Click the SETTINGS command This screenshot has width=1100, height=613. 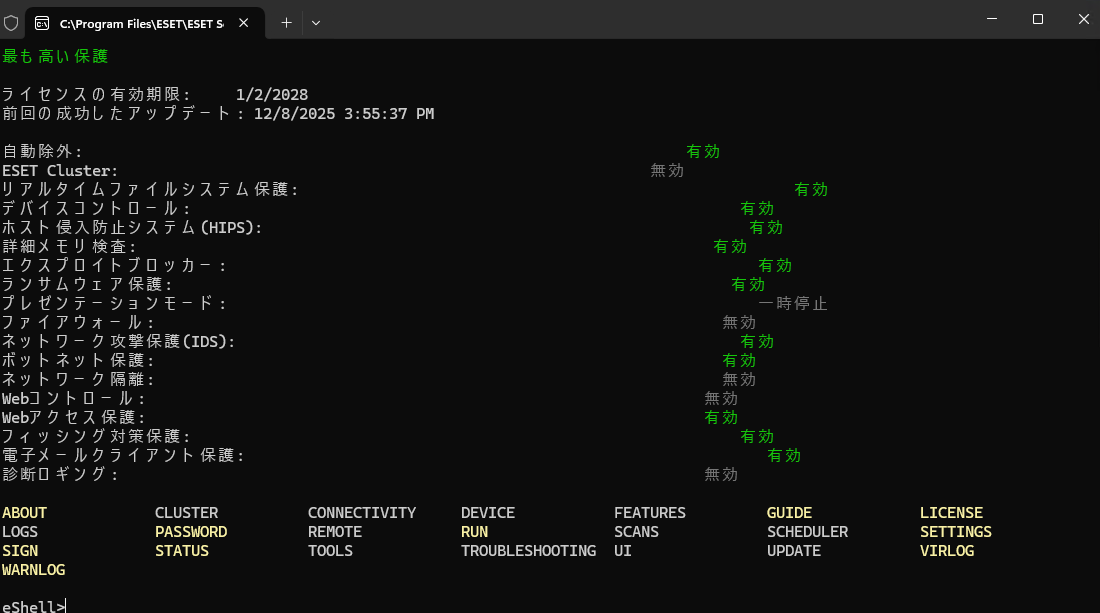[955, 532]
